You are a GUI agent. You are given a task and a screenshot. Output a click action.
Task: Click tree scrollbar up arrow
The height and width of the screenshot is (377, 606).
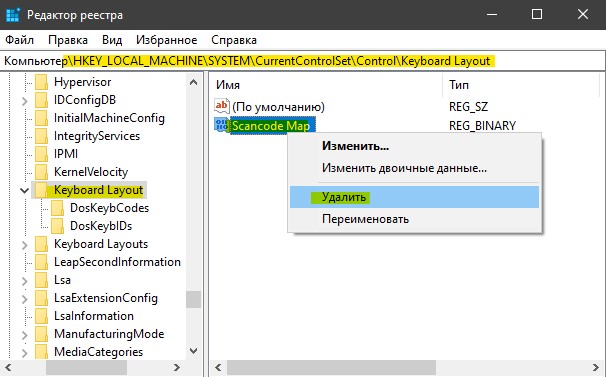[194, 82]
